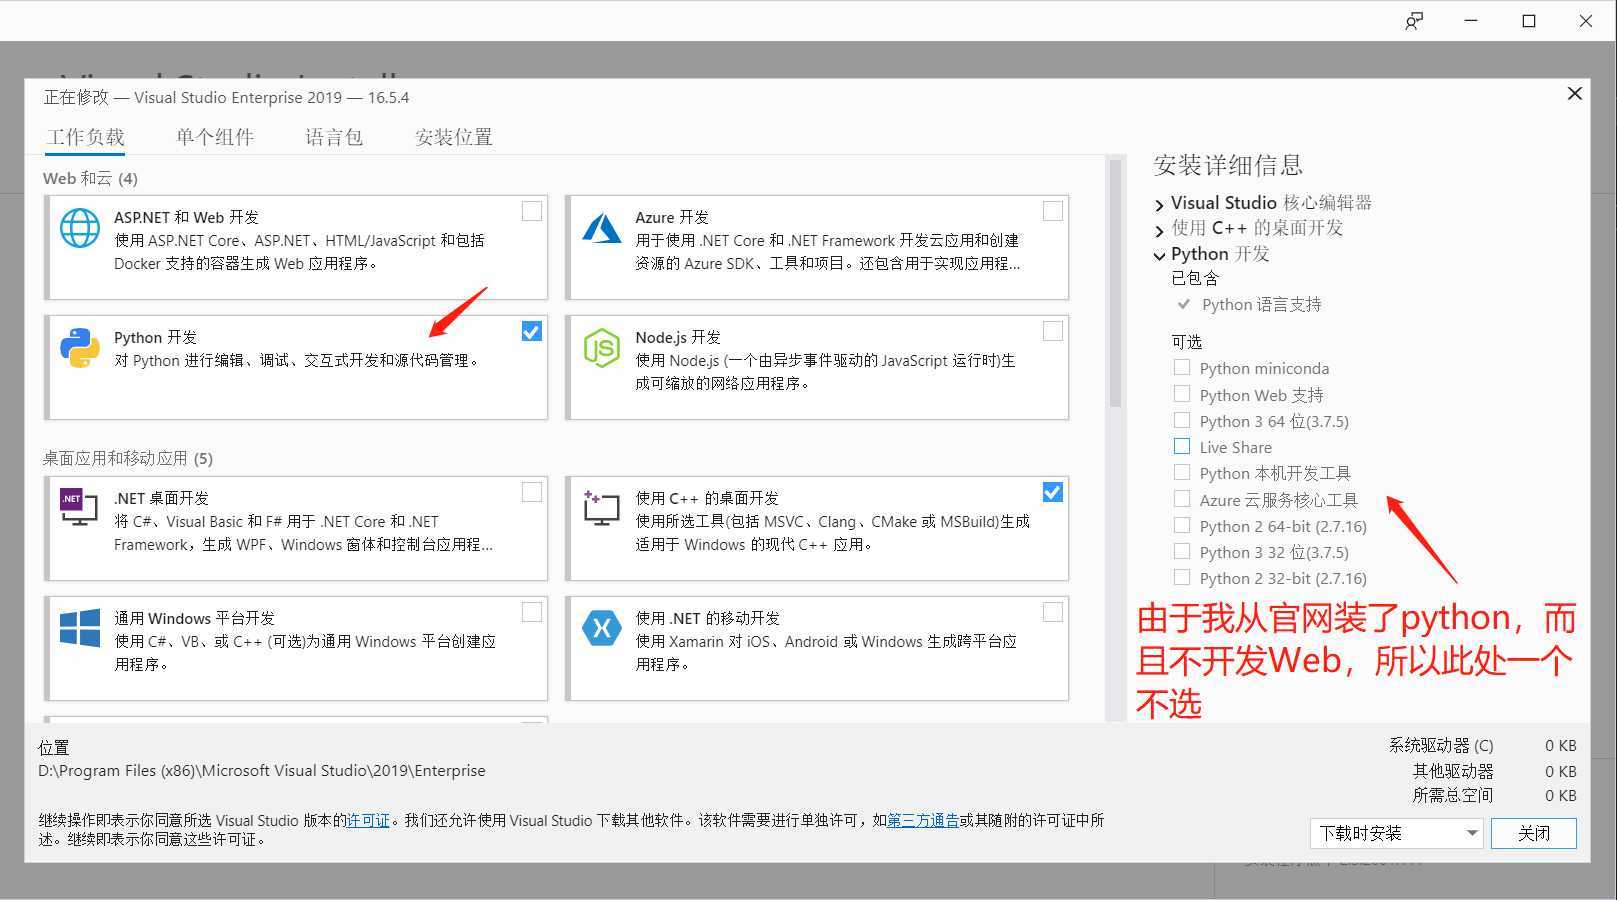Click the 桌面应用和移动应用 (5) section heading
The height and width of the screenshot is (900, 1617).
[x=128, y=458]
